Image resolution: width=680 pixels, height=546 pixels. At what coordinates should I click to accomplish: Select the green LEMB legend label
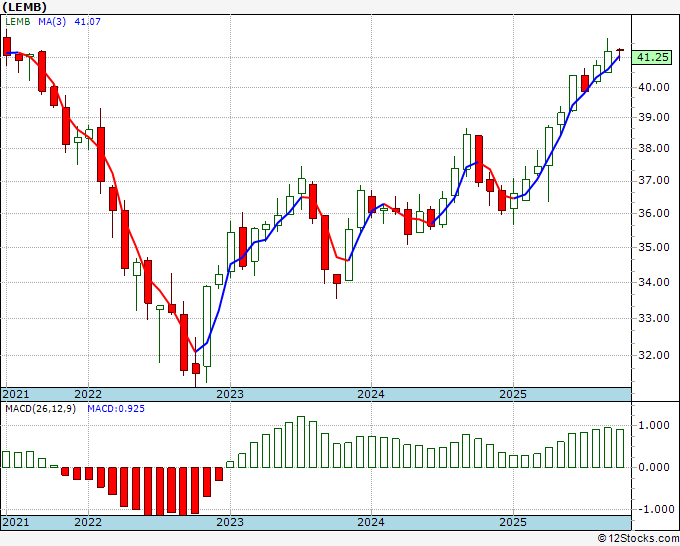tap(17, 22)
